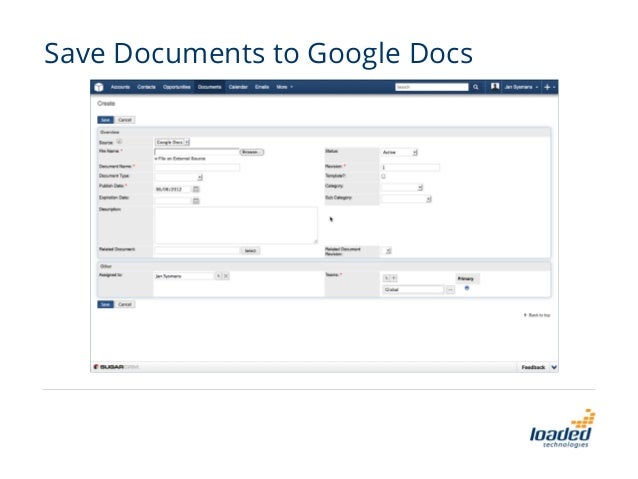Click the bottom Cancel button
Image resolution: width=638 pixels, height=479 pixels.
pos(125,304)
